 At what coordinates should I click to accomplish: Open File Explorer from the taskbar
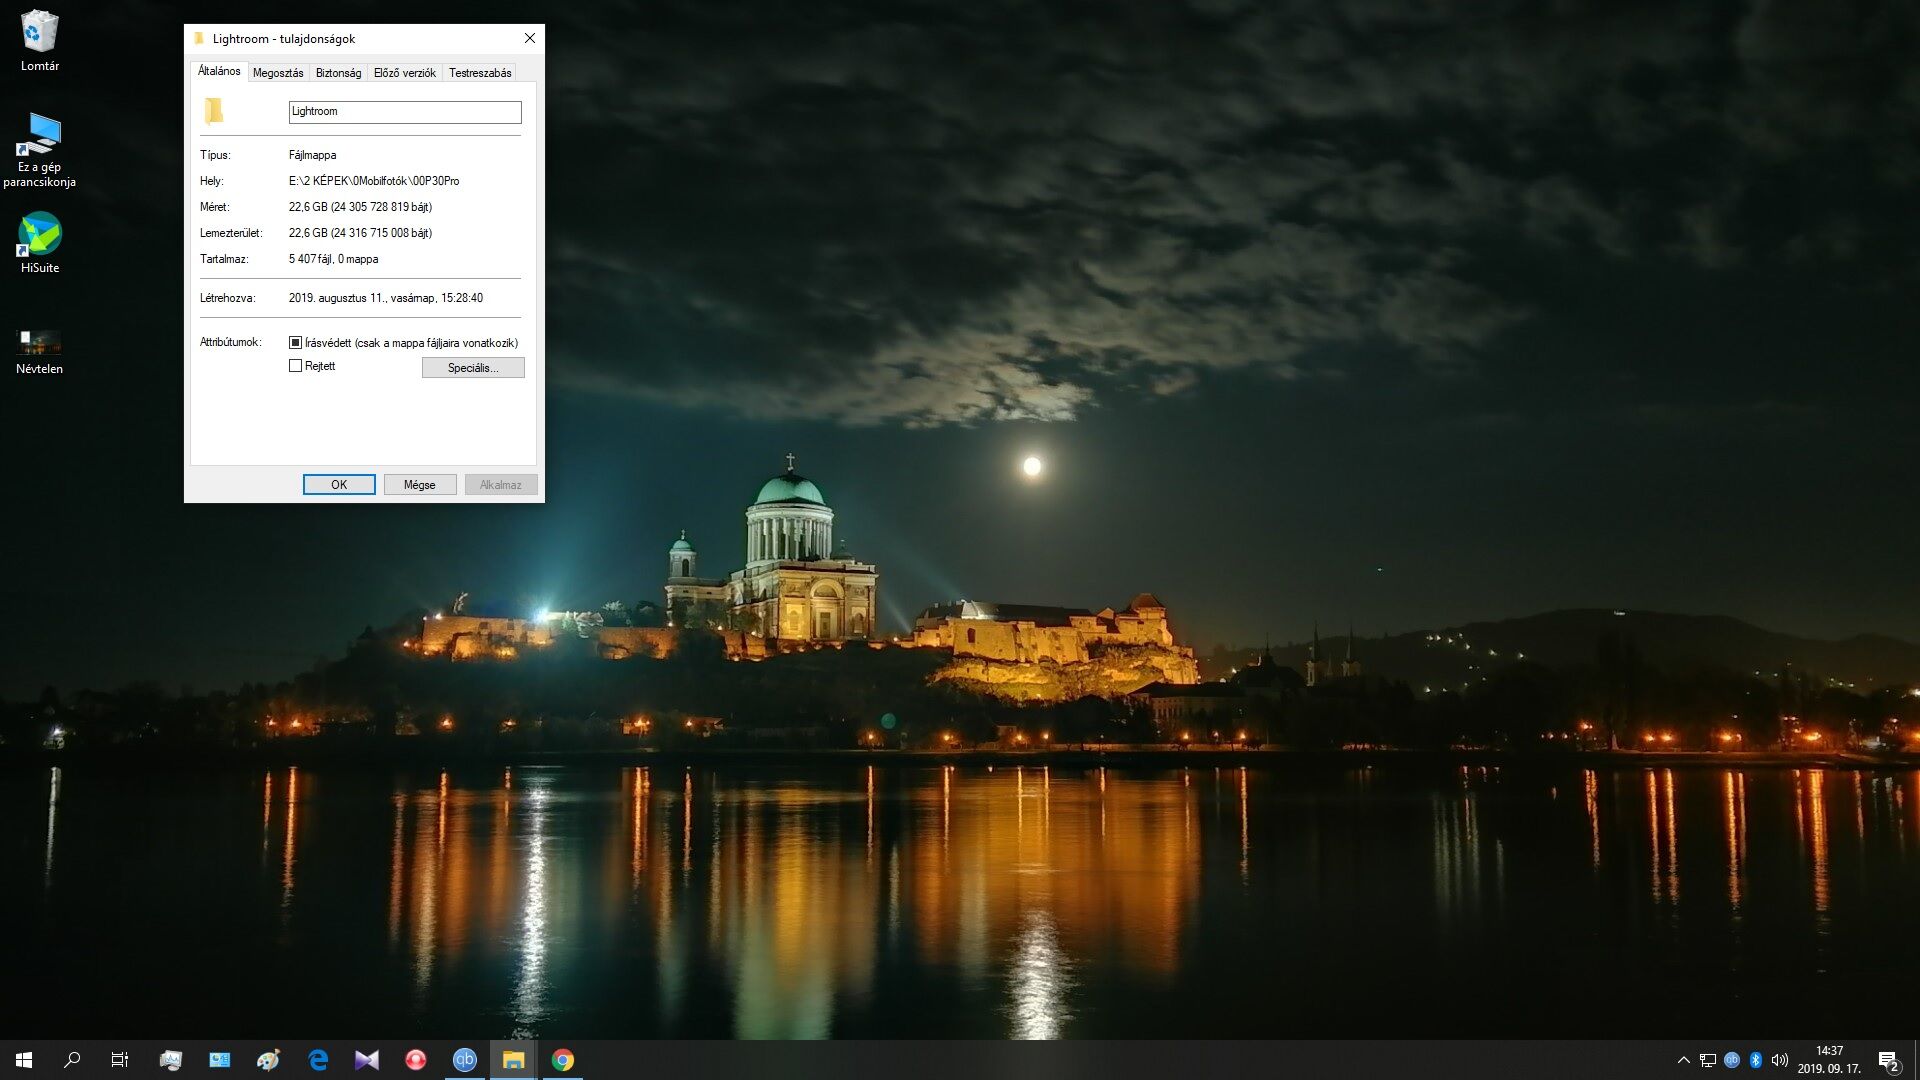[x=514, y=1060]
